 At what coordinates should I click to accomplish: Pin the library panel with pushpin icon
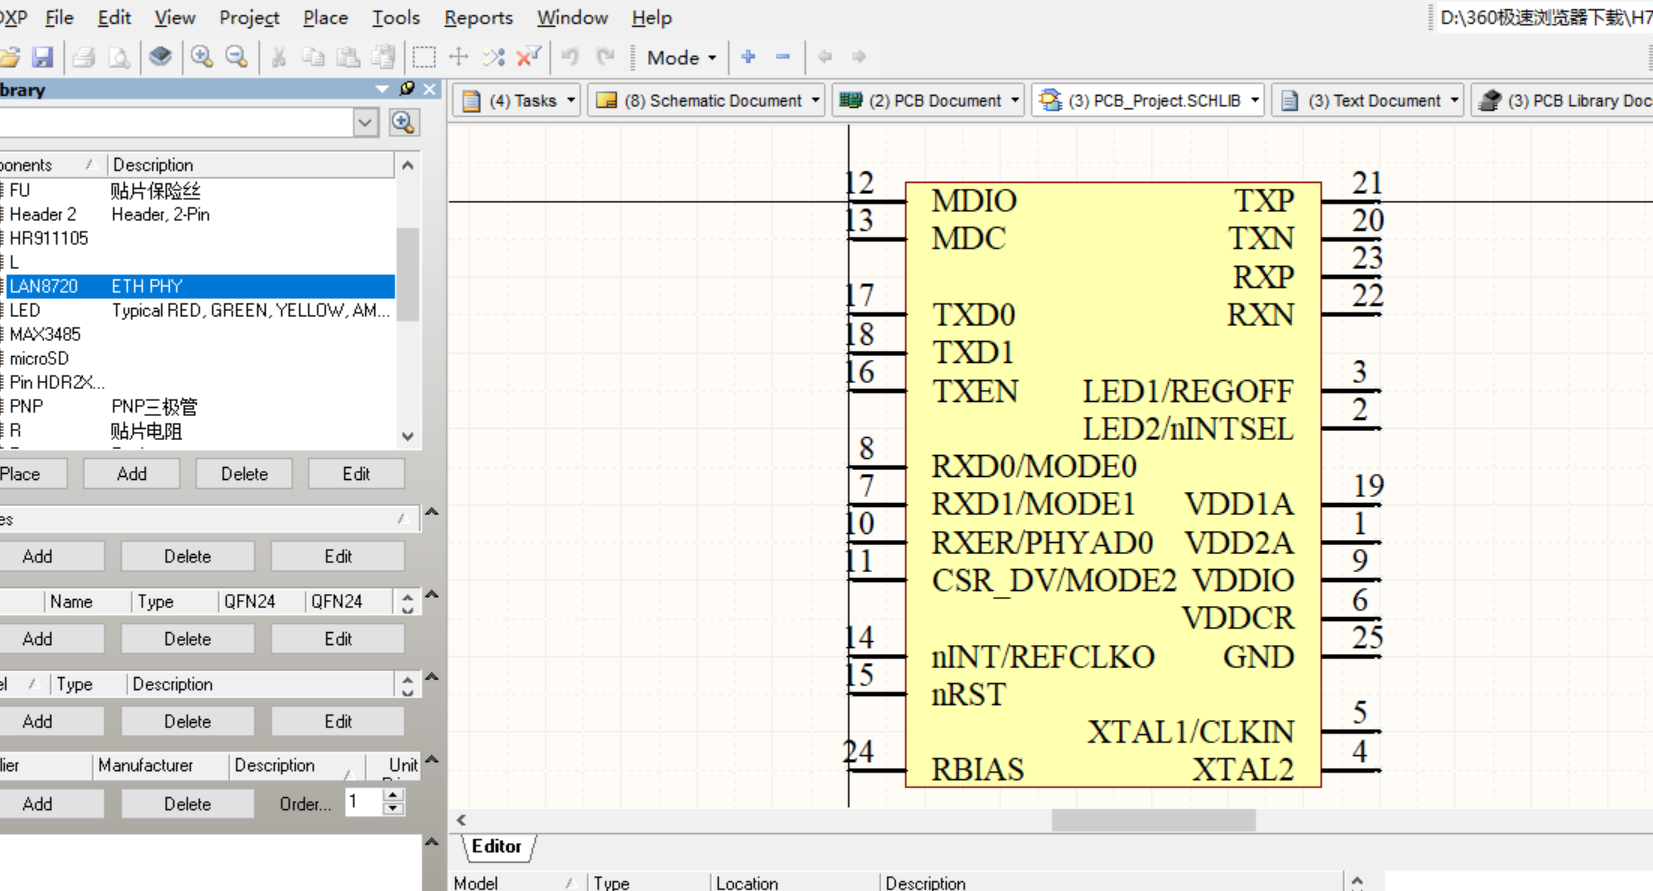click(x=407, y=89)
